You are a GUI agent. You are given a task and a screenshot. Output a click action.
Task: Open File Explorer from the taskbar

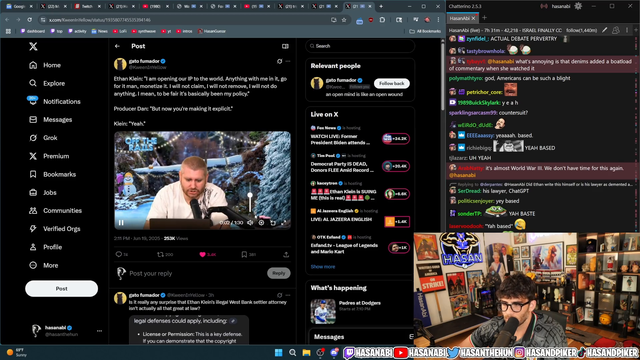306,352
